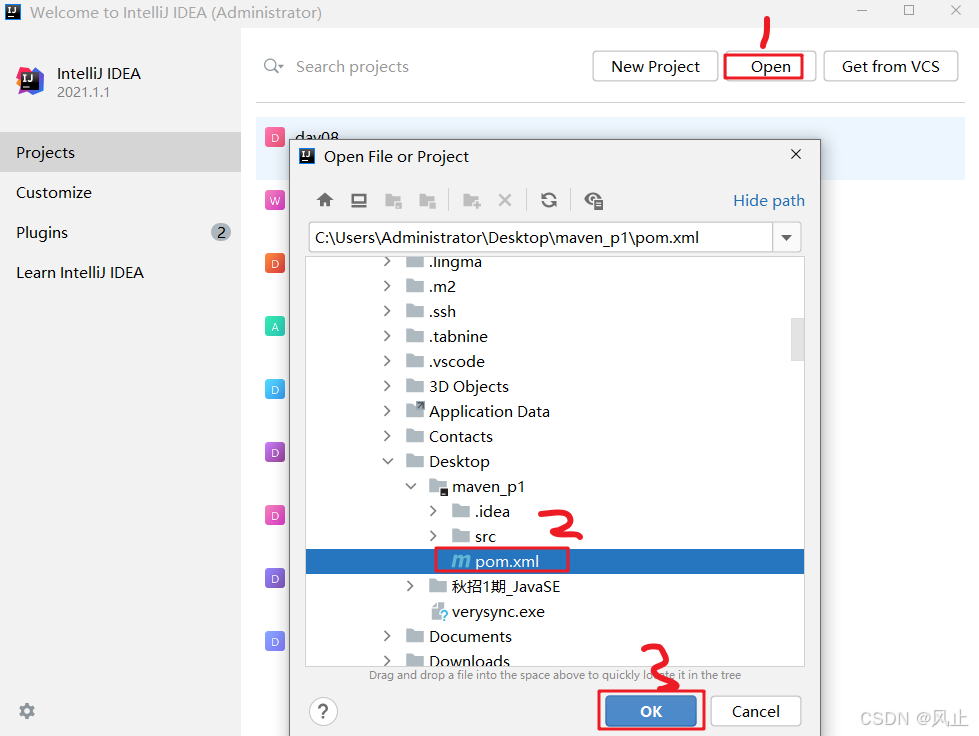
Task: Select the Desktop folder row
Action: click(x=554, y=461)
